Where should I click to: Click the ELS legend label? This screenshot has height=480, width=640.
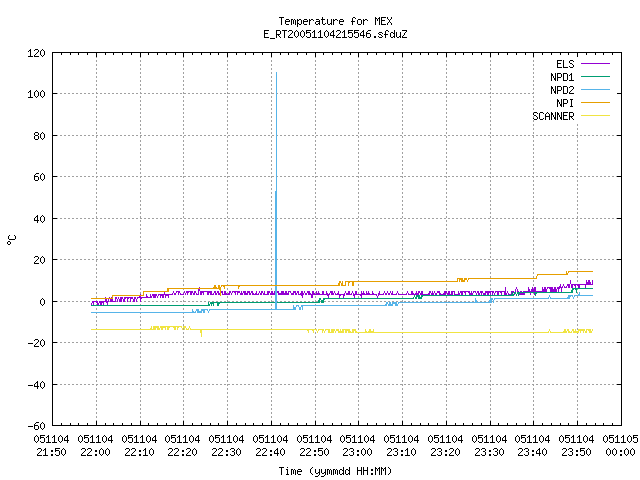pos(565,64)
